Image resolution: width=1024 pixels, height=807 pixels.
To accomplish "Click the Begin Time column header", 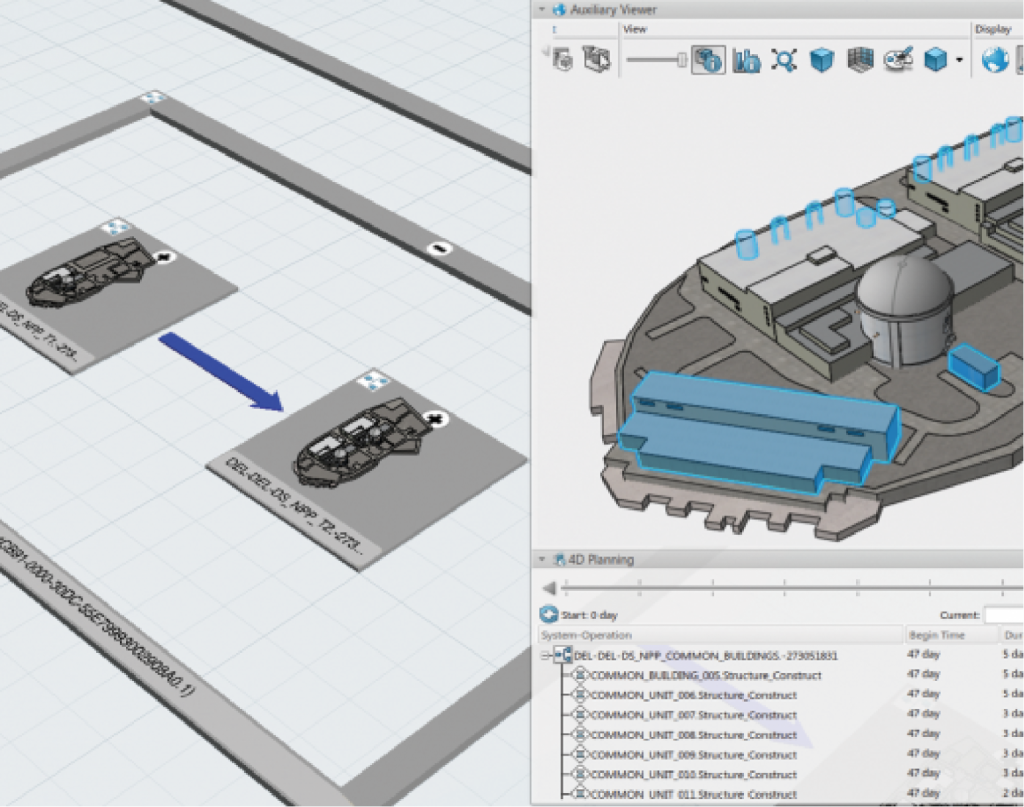I will click(936, 635).
